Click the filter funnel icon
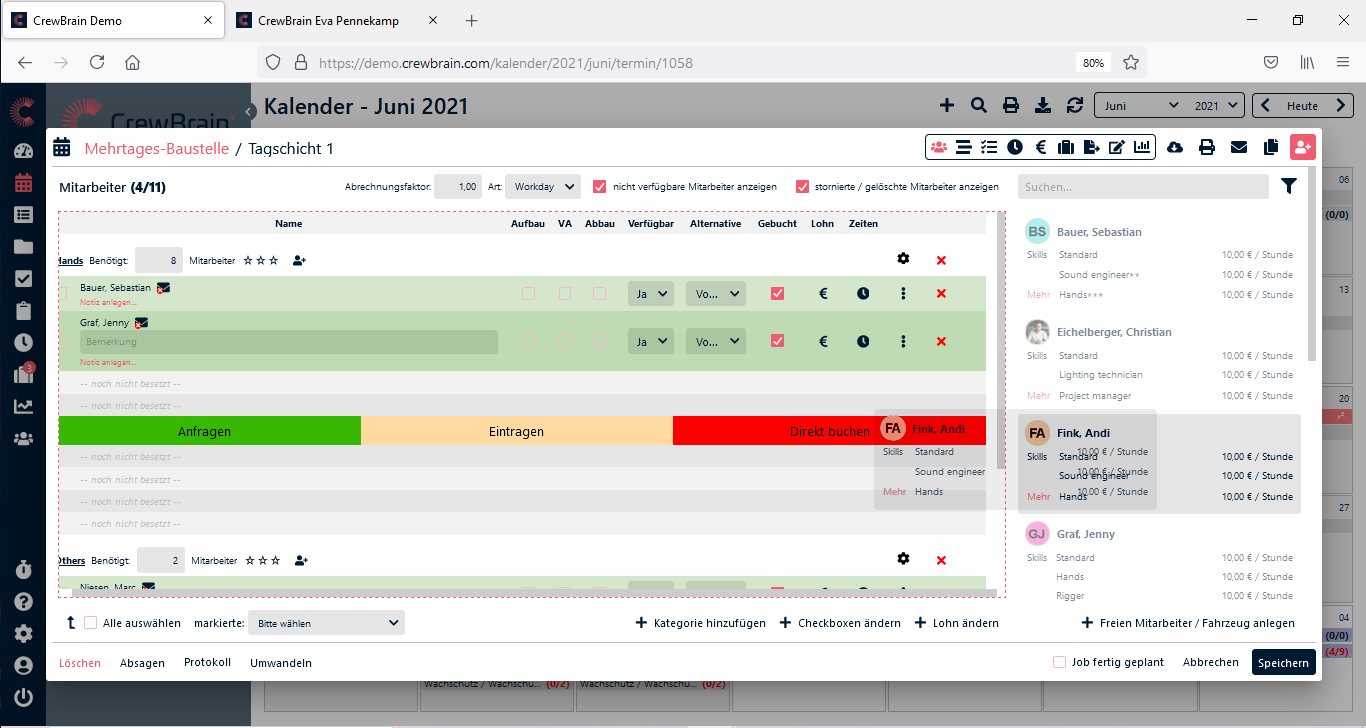Image resolution: width=1366 pixels, height=728 pixels. click(1289, 186)
